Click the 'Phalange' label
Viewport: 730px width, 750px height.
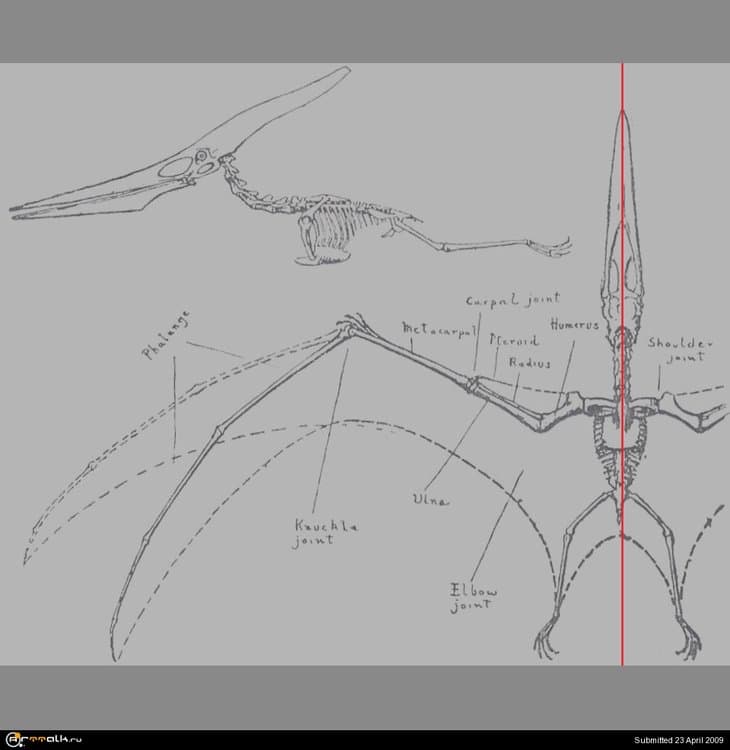pos(167,335)
